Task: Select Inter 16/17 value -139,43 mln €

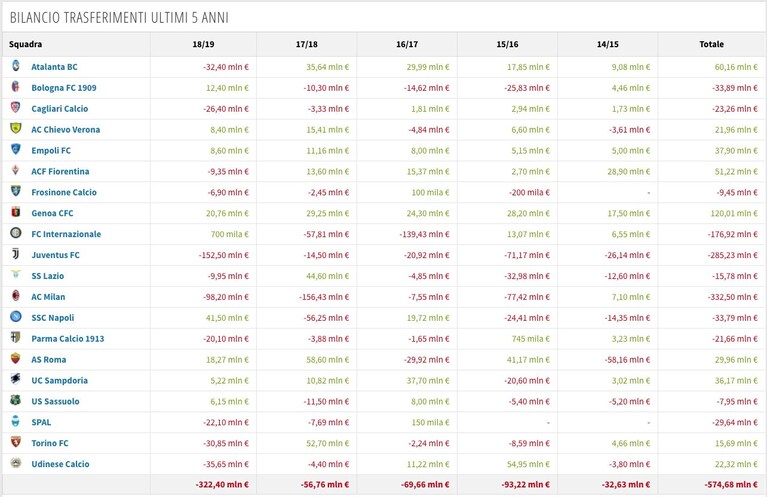Action: (x=424, y=234)
